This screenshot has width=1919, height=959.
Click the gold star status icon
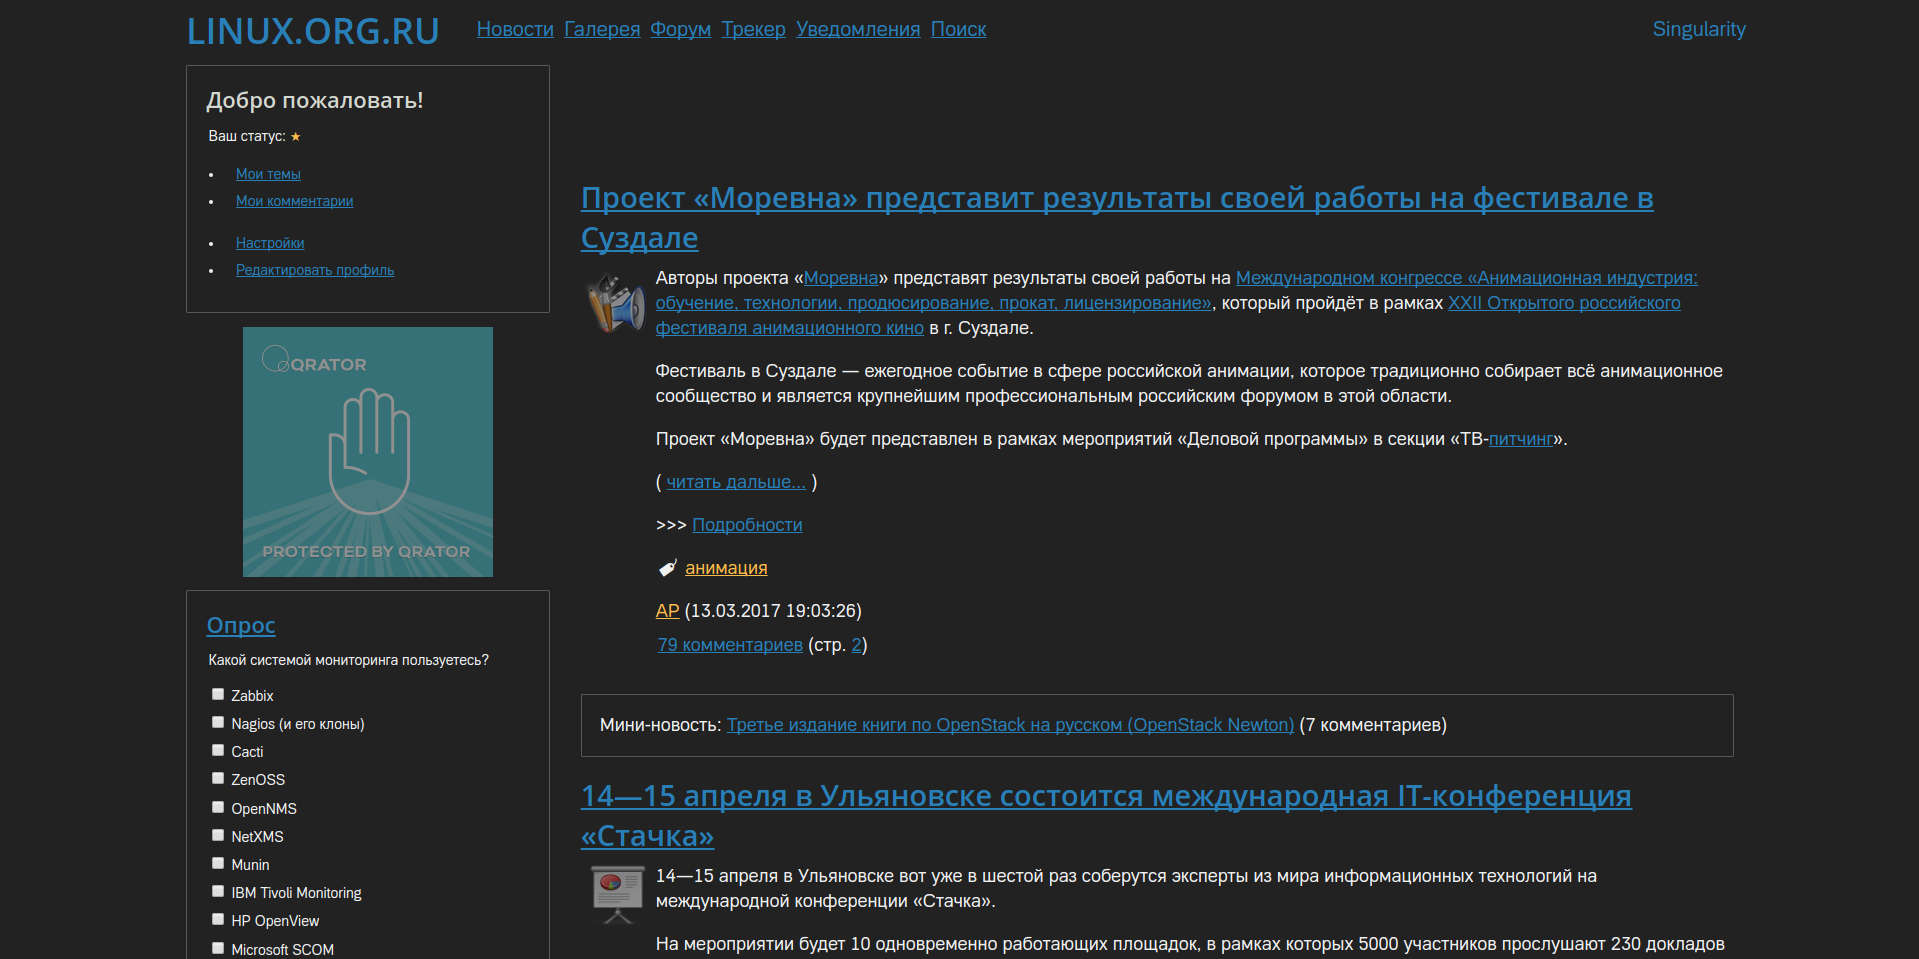[x=295, y=137]
